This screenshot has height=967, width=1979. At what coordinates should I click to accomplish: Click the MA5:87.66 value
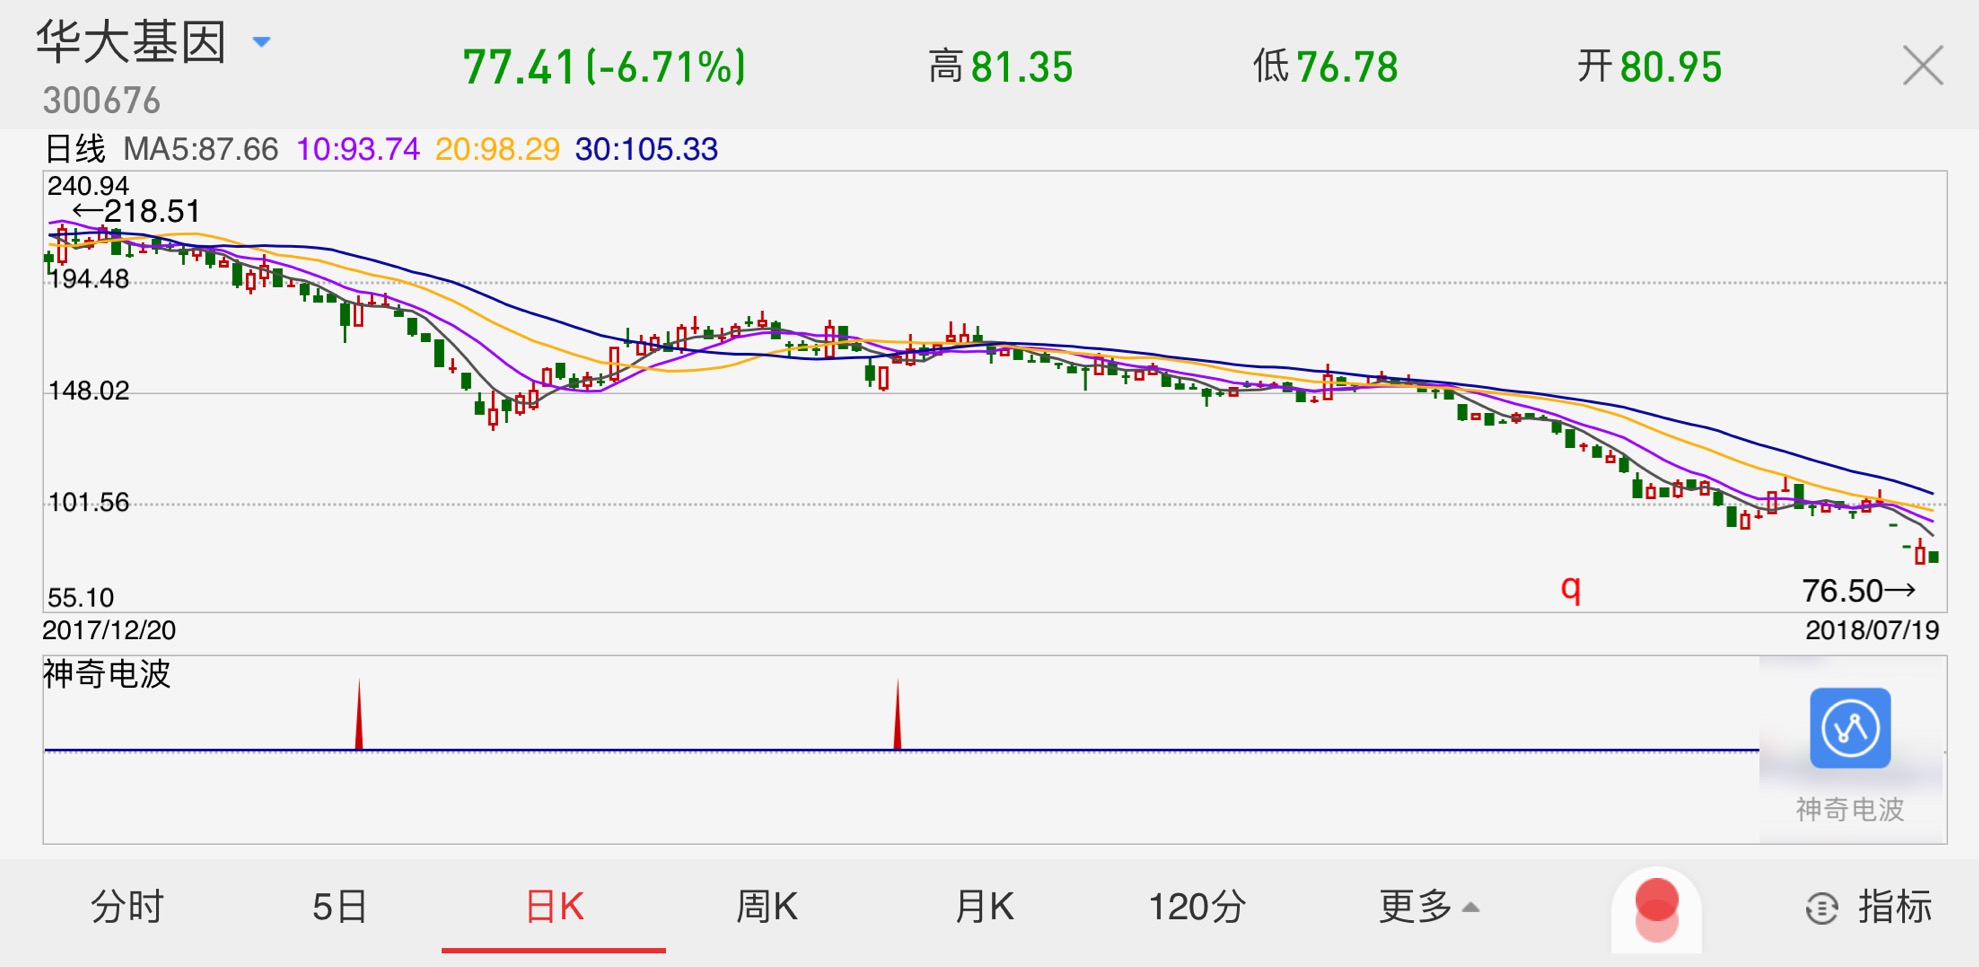(200, 149)
